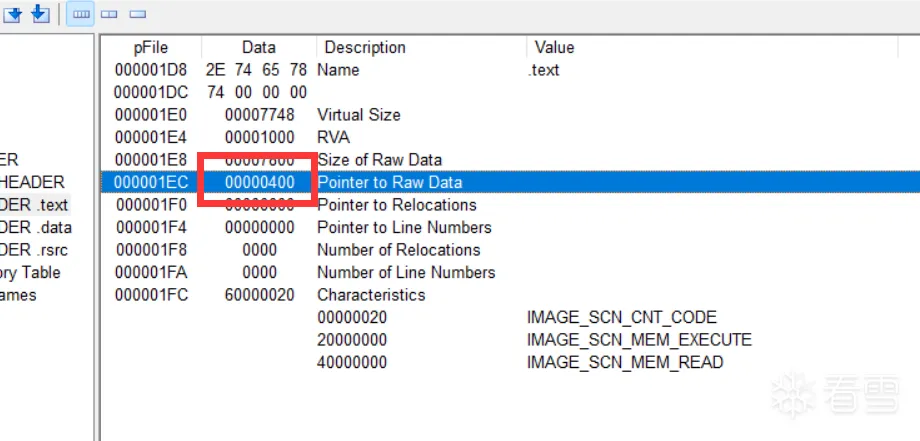
Task: Click the Description column header
Action: click(x=365, y=47)
